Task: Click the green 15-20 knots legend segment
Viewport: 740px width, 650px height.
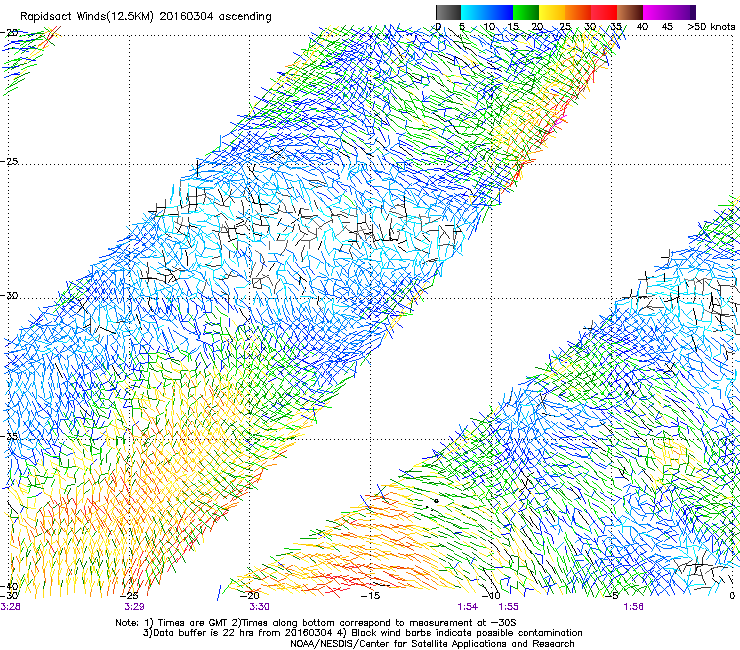Action: [x=526, y=12]
